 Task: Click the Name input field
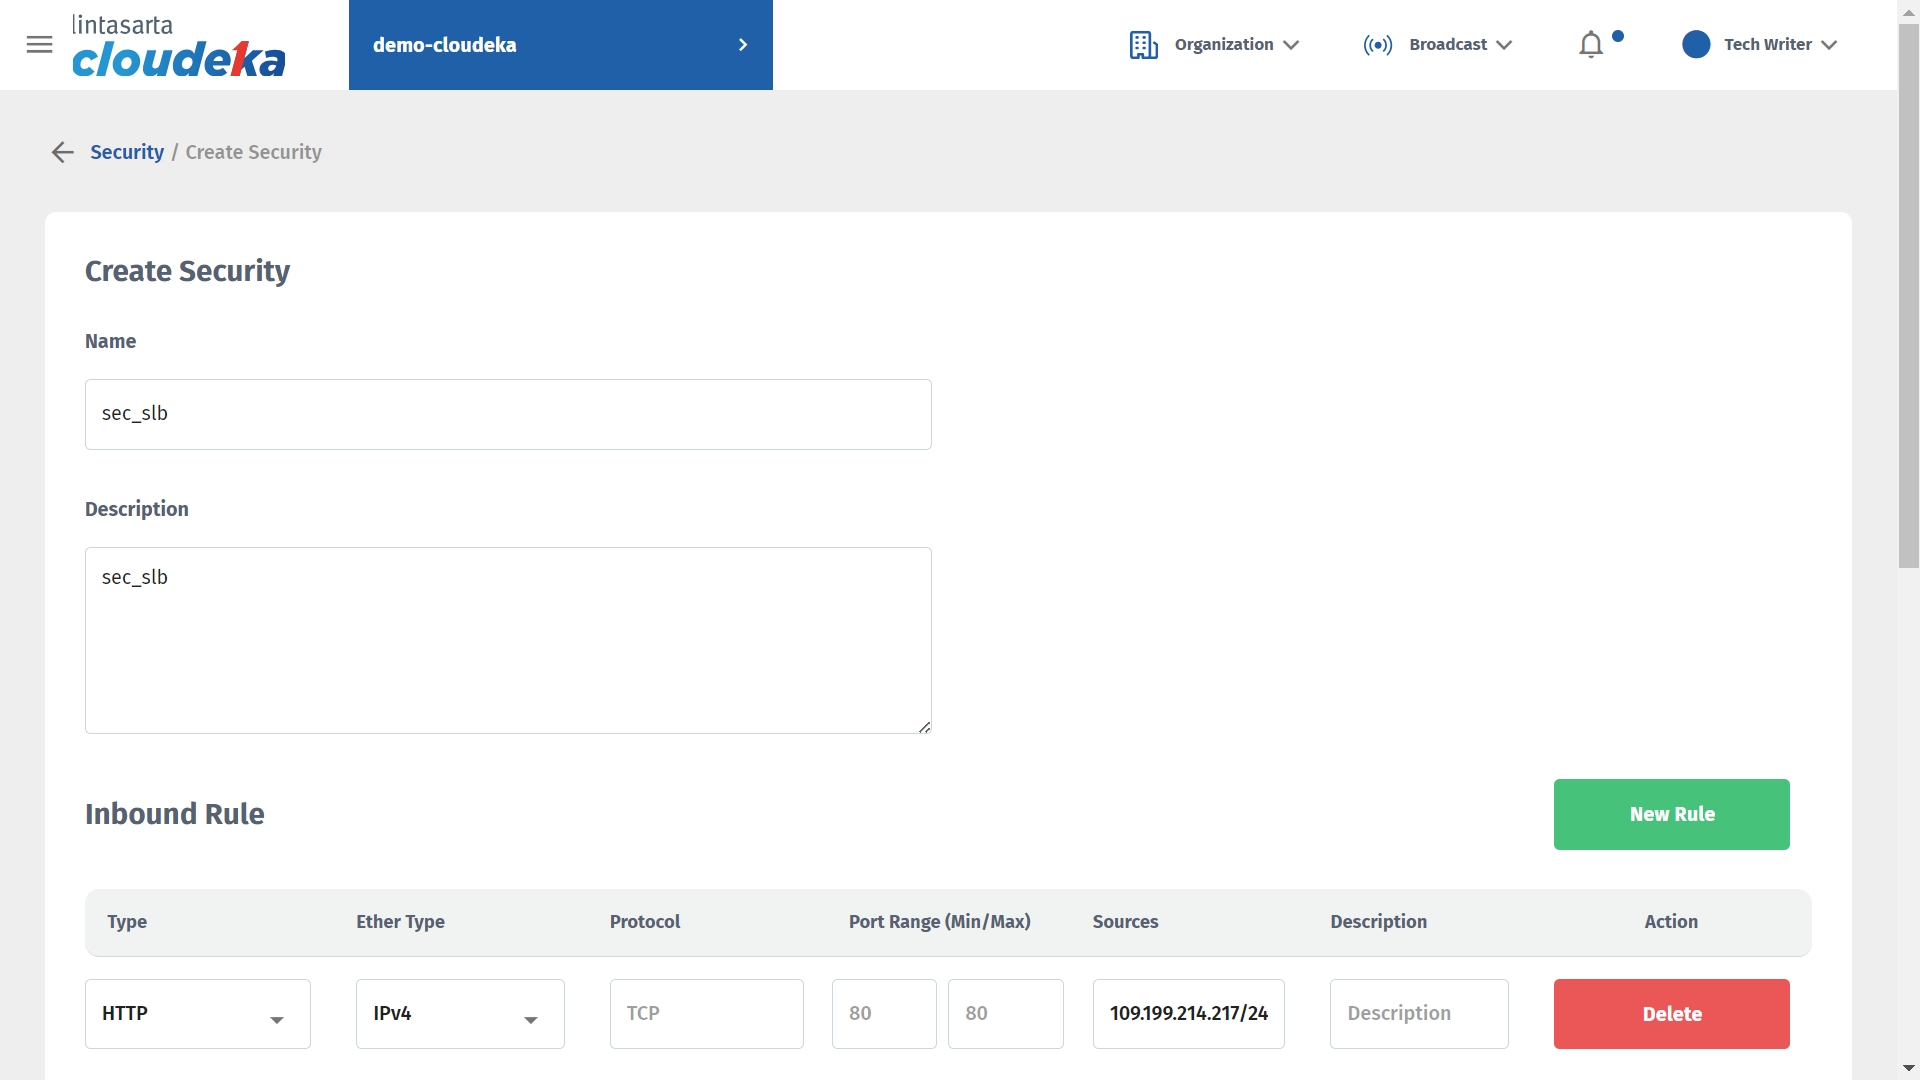click(508, 414)
